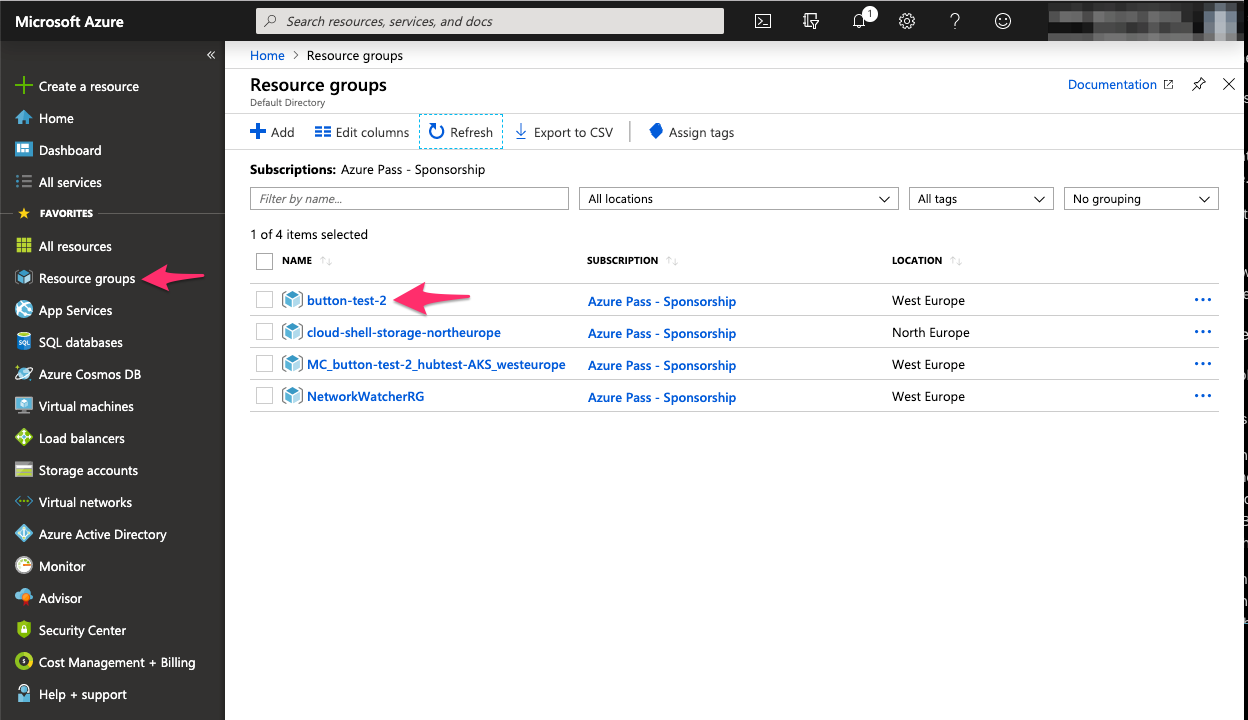The image size is (1248, 720).
Task: Click the Virtual networks icon
Action: click(24, 502)
